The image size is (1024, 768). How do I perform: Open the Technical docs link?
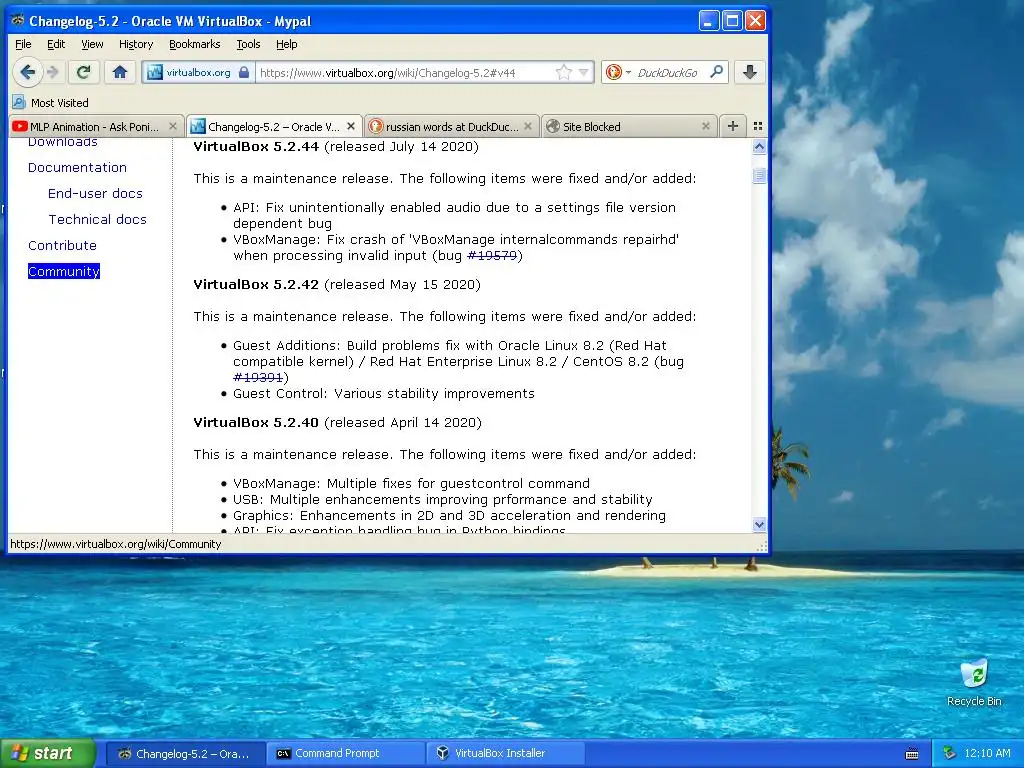97,219
